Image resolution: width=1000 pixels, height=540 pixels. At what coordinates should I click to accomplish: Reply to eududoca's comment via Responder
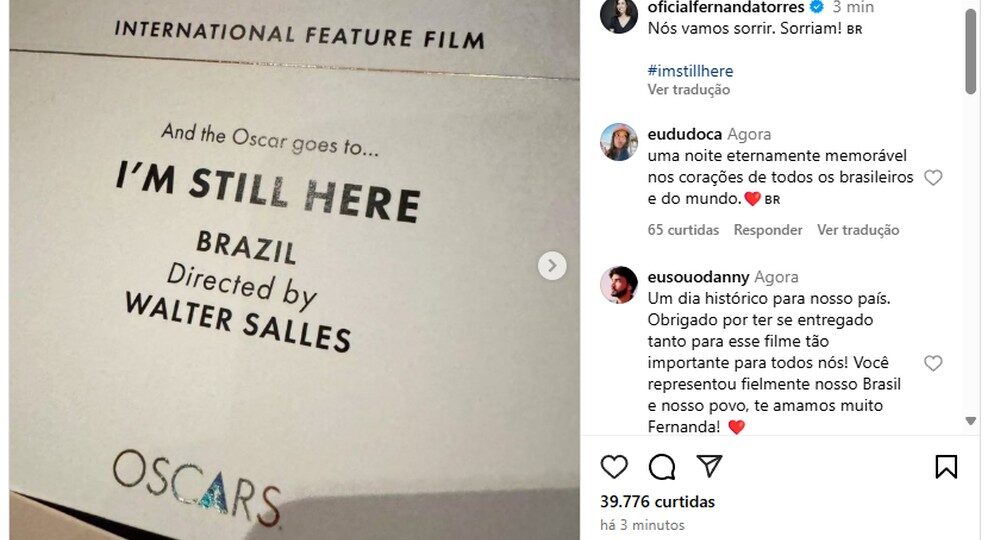tap(768, 230)
